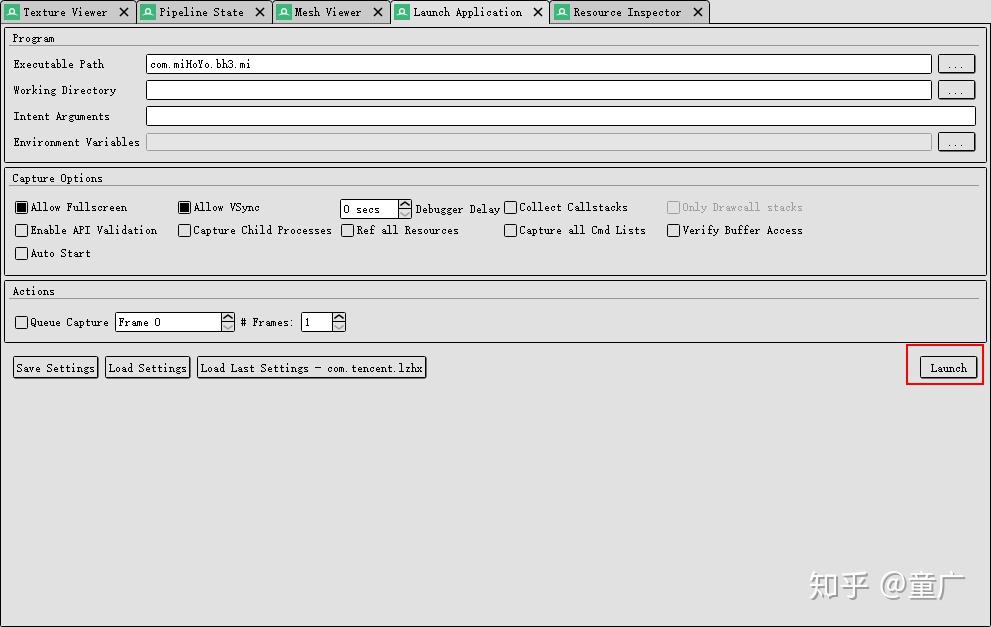Enable Queue Capture checkbox
This screenshot has height=627, width=991.
21,322
